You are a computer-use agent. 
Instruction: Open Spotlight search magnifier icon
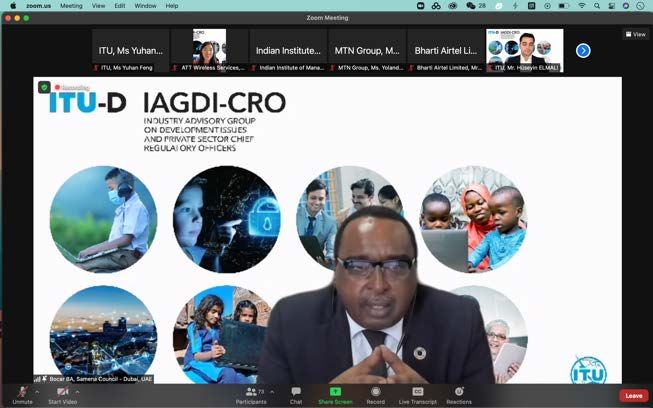pyautogui.click(x=597, y=6)
